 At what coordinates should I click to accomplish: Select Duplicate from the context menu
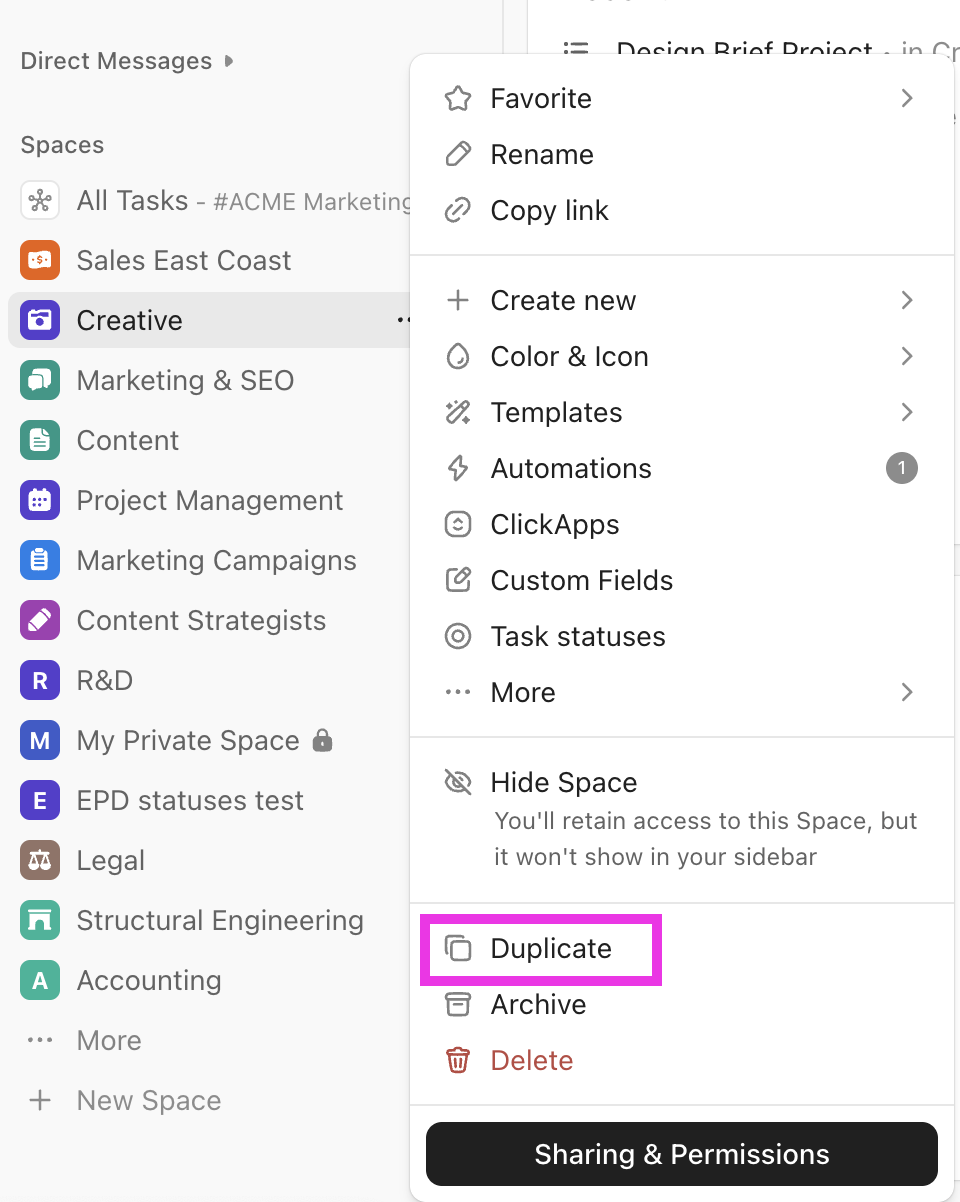(x=540, y=948)
